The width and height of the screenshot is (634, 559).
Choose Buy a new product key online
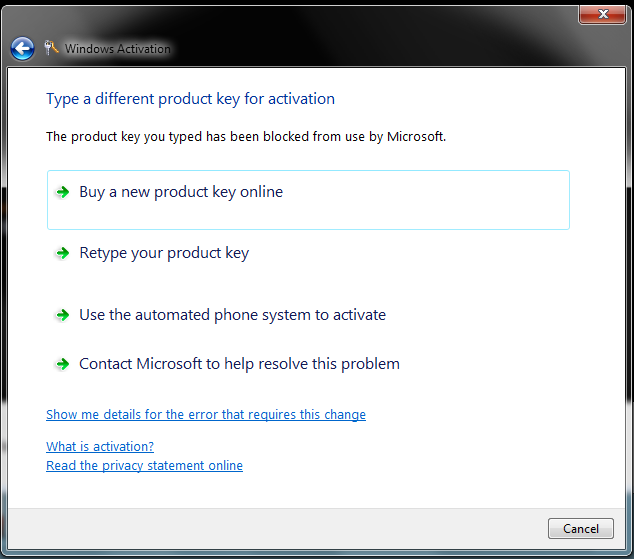pos(181,192)
